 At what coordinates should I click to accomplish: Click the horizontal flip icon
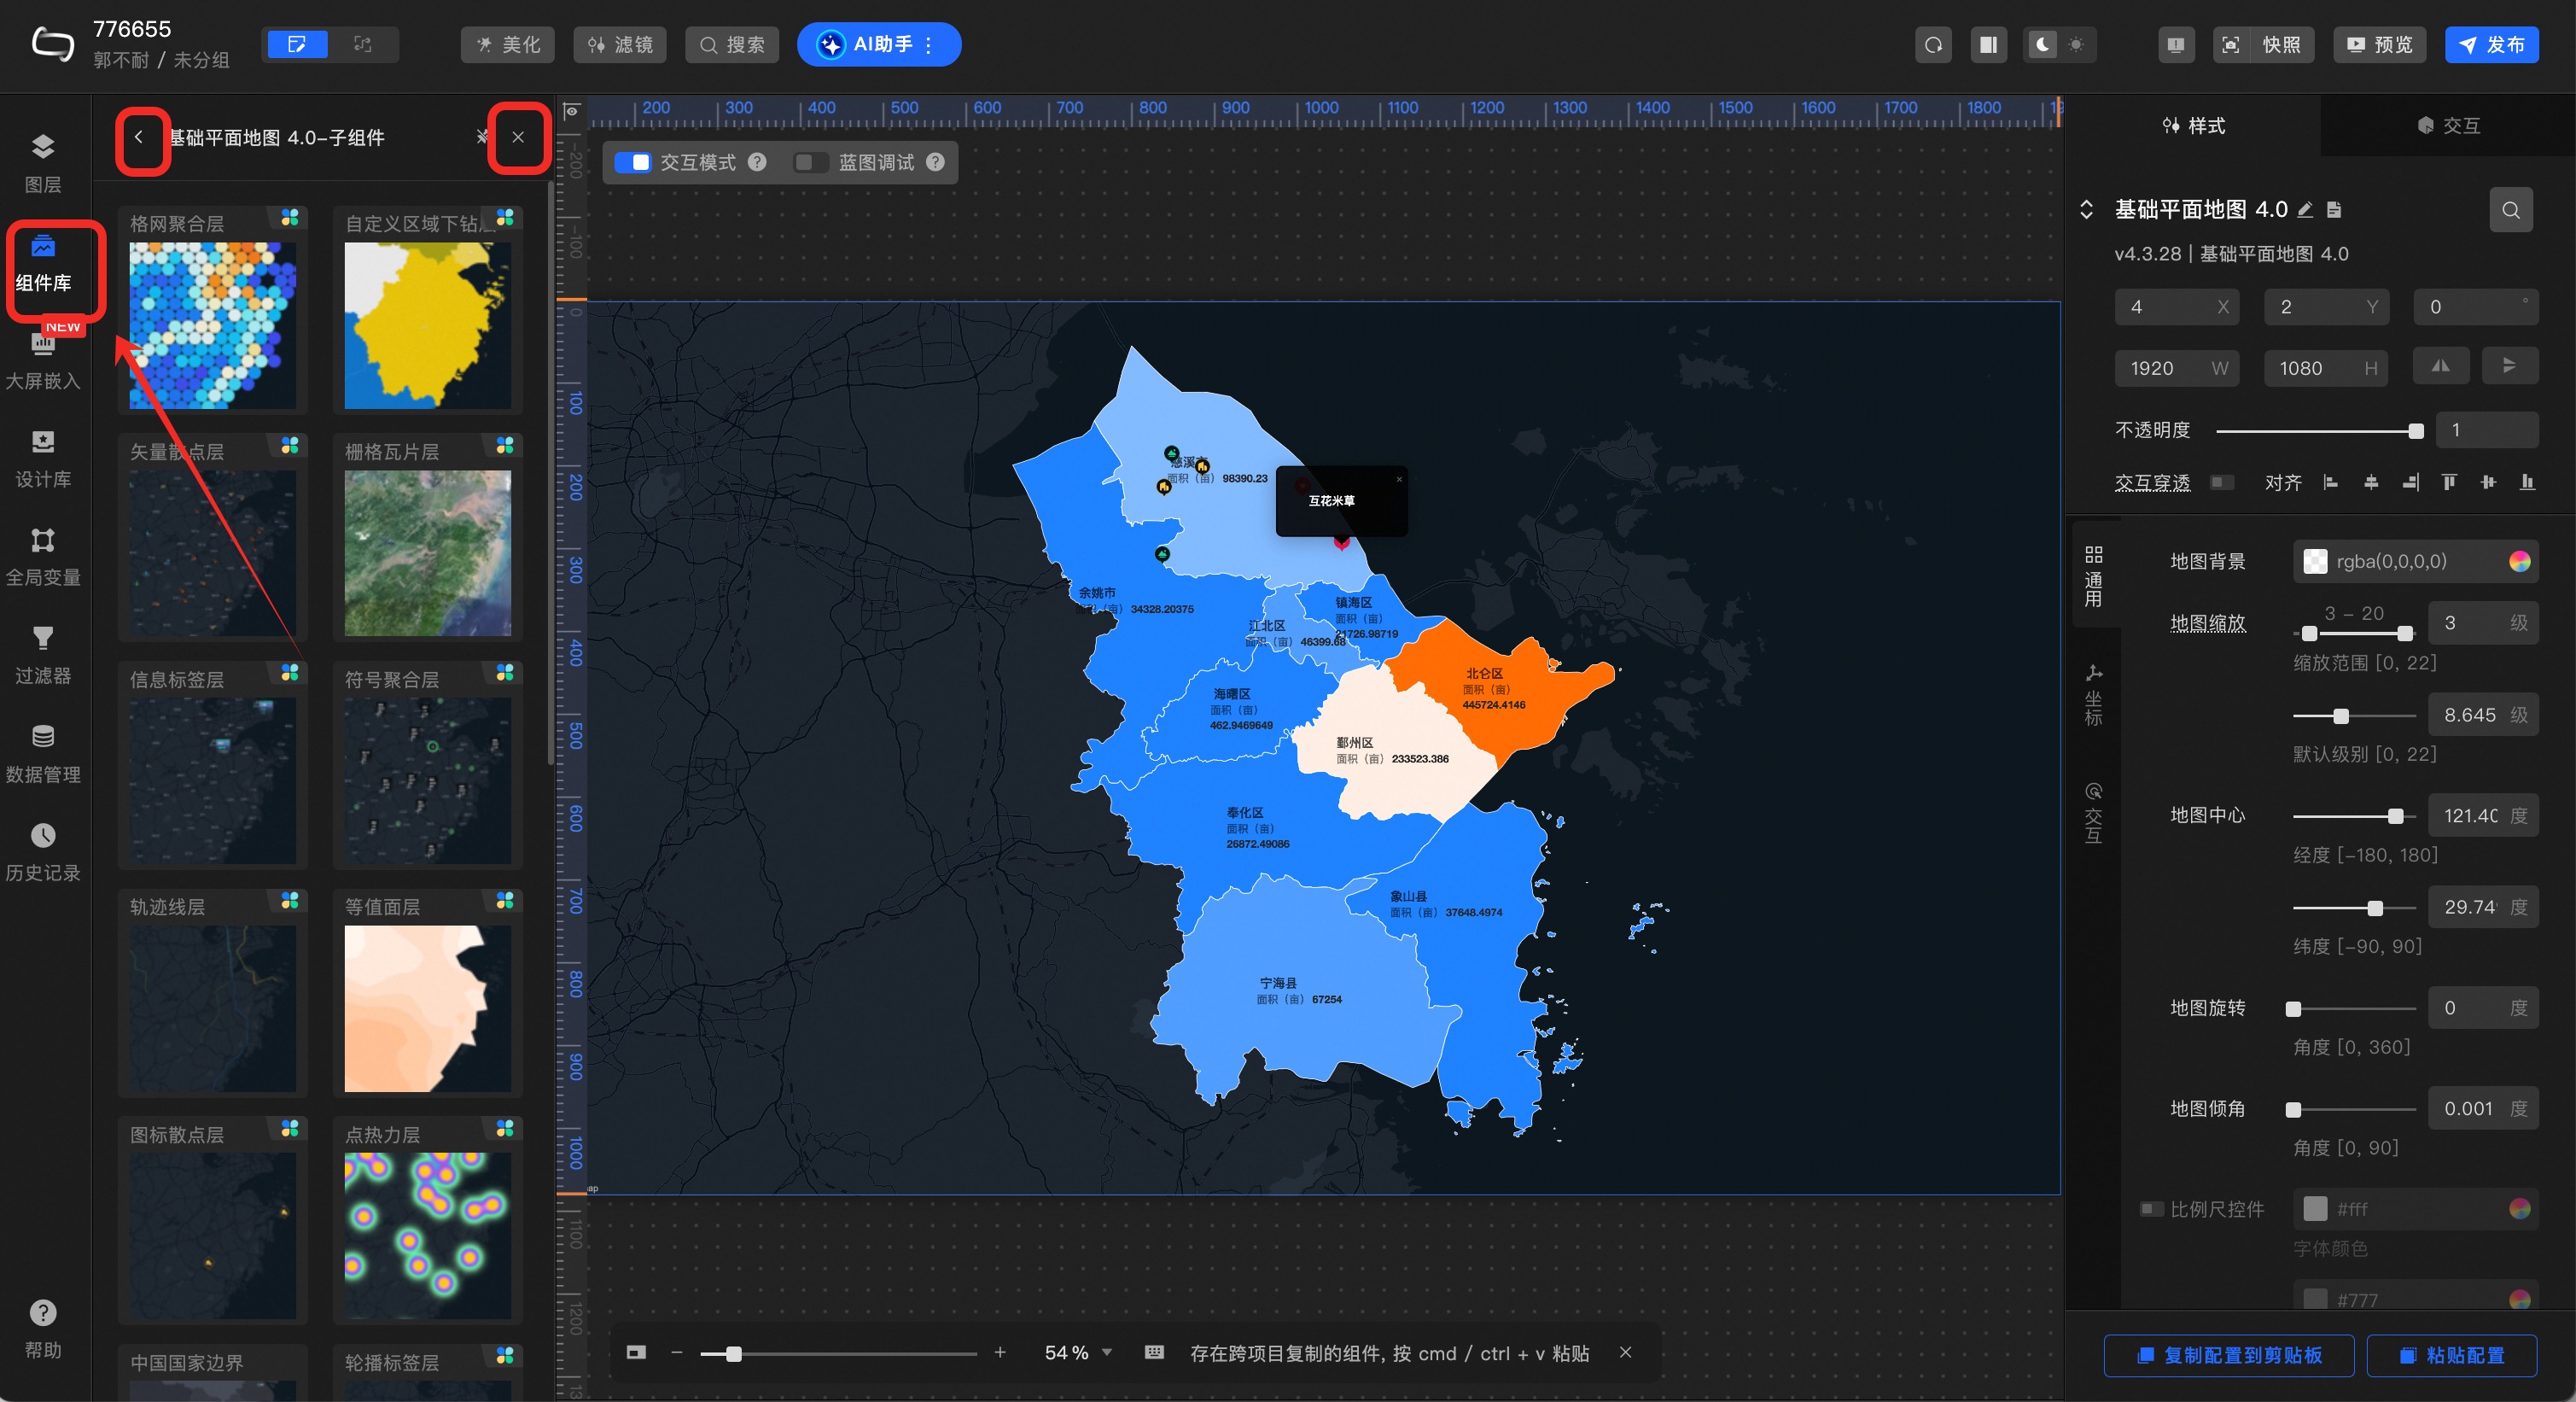[2441, 367]
